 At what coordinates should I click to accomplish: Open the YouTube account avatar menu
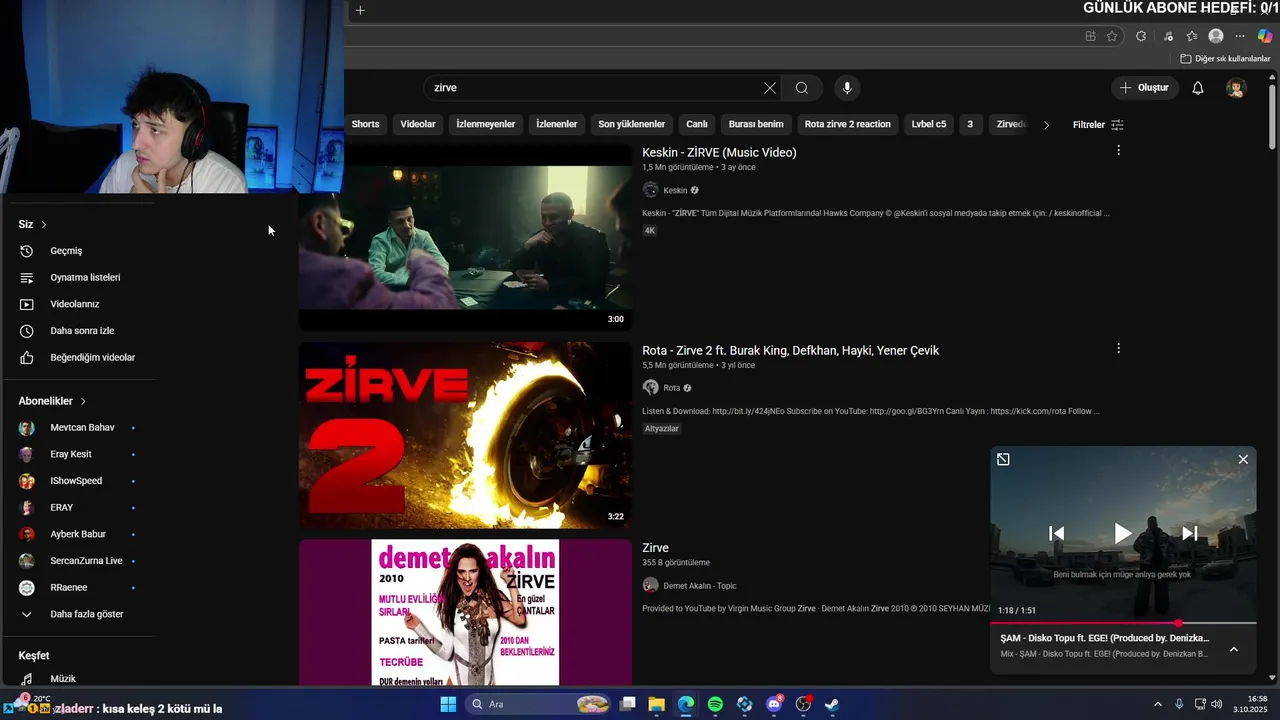tap(1237, 88)
